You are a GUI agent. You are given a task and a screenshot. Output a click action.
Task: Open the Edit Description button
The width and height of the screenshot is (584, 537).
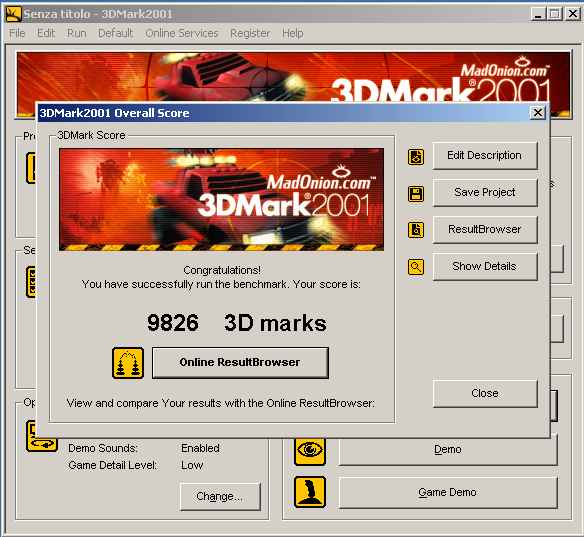pos(485,155)
